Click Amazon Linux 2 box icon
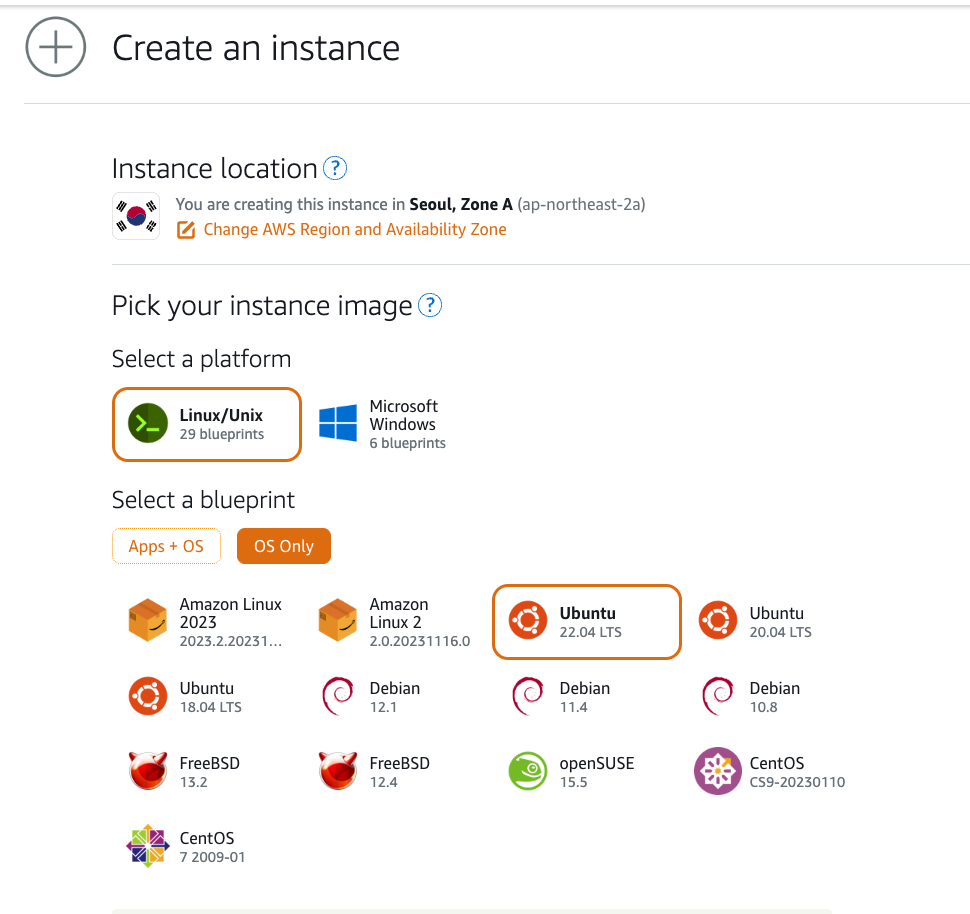The image size is (970, 914). [x=338, y=619]
